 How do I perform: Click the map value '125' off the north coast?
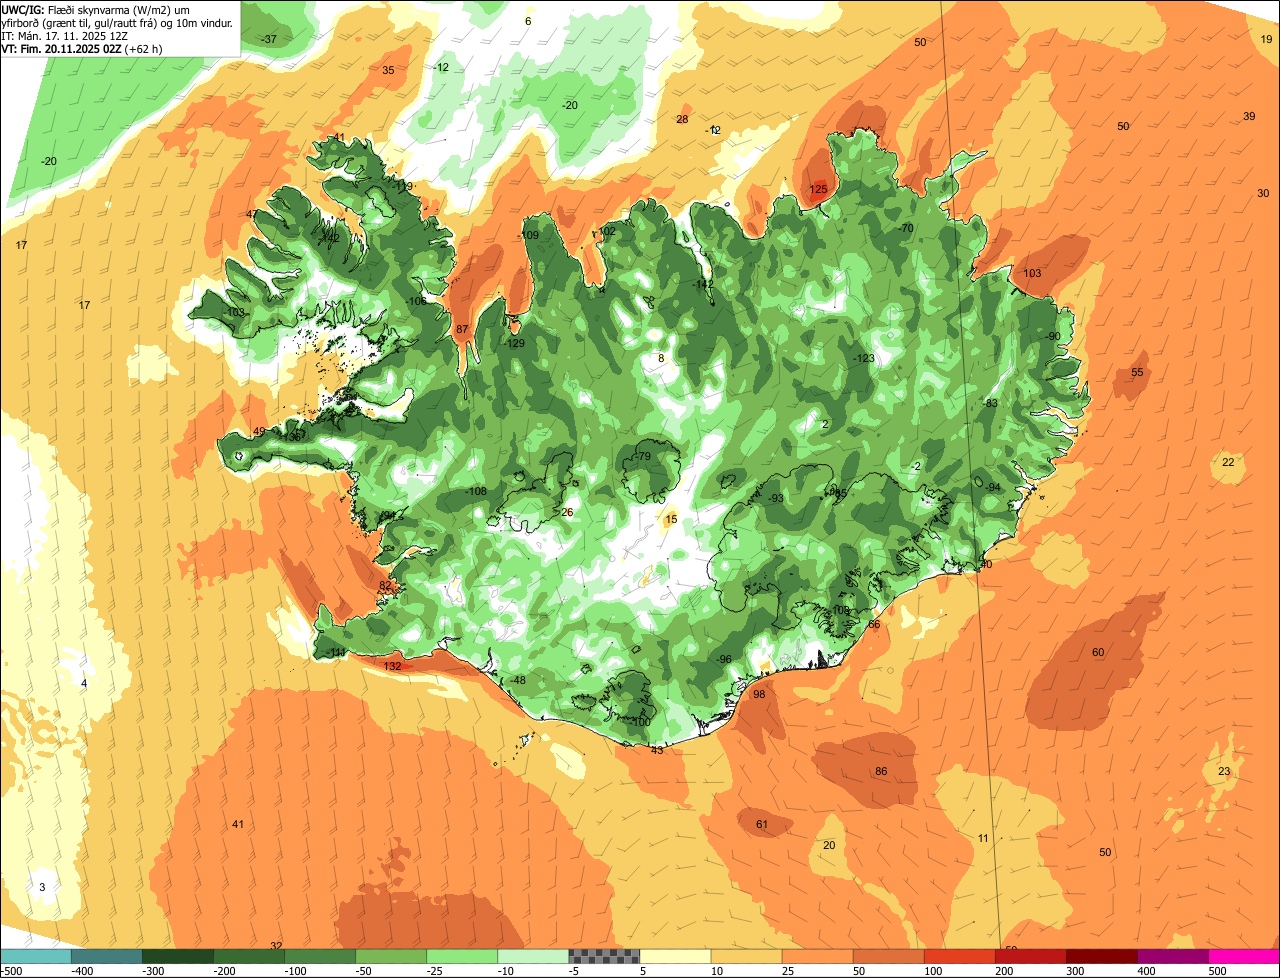coord(818,189)
